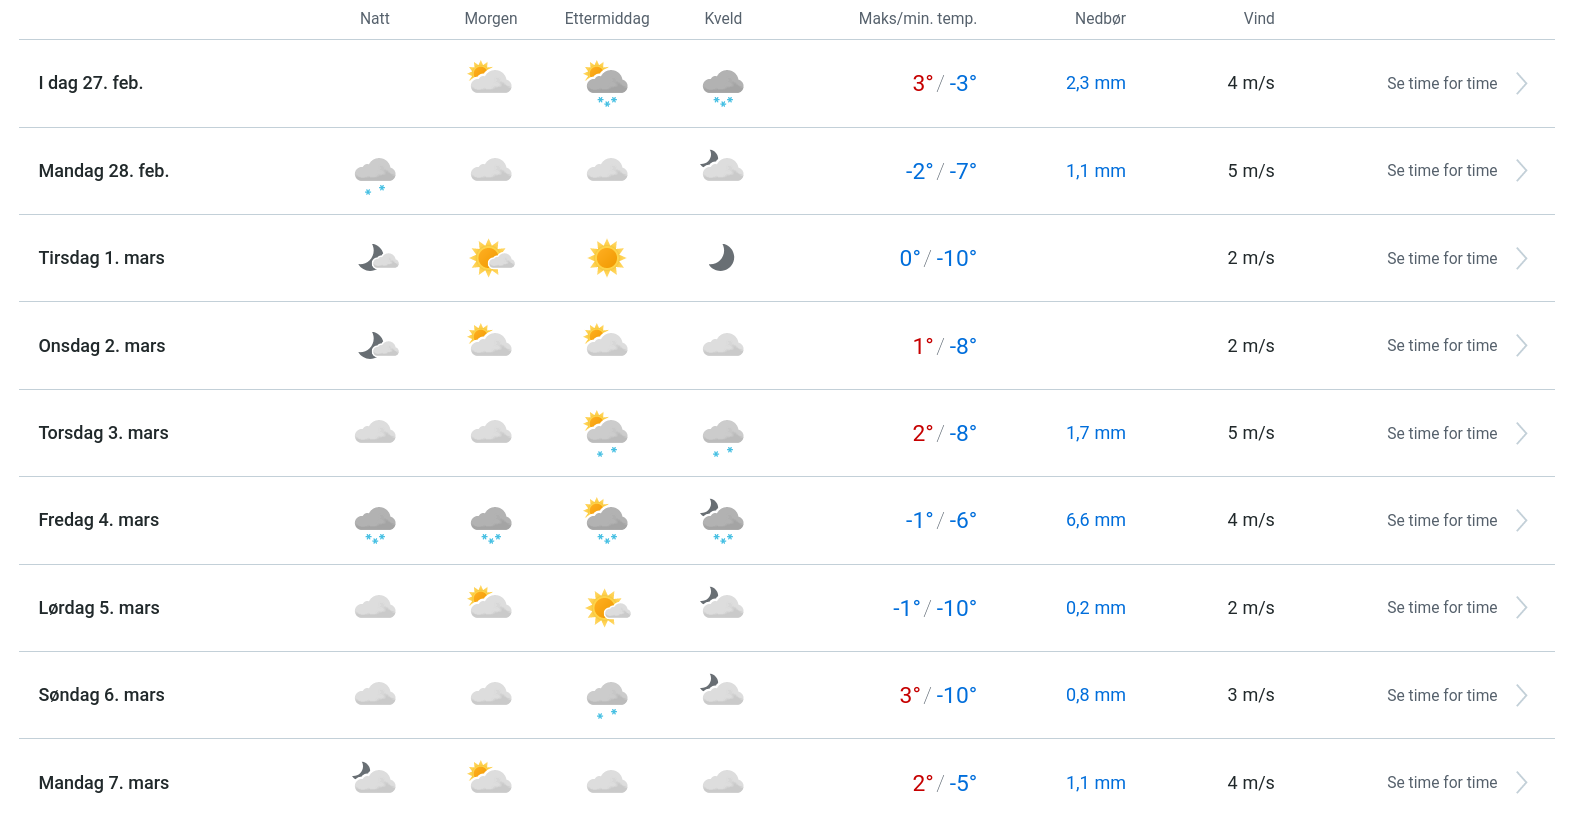
Task: Expand the chevron on Mandag 7. mars row
Action: coord(1521,783)
